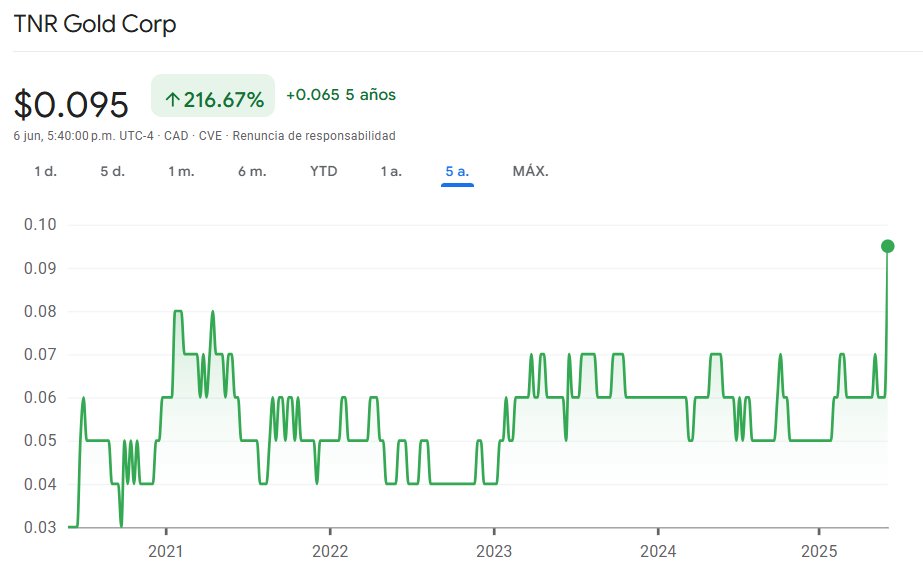
Task: Click the 2025 x-axis label
Action: pyautogui.click(x=819, y=551)
